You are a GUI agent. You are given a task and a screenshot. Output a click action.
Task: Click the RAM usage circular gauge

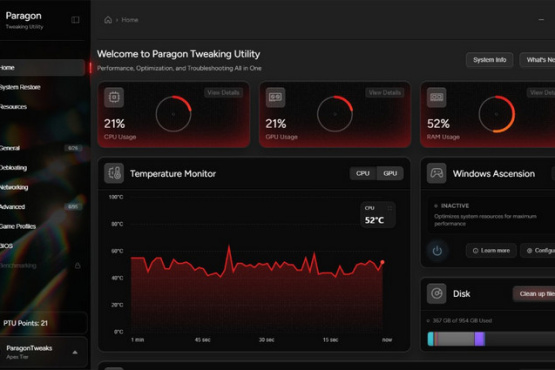tap(496, 114)
